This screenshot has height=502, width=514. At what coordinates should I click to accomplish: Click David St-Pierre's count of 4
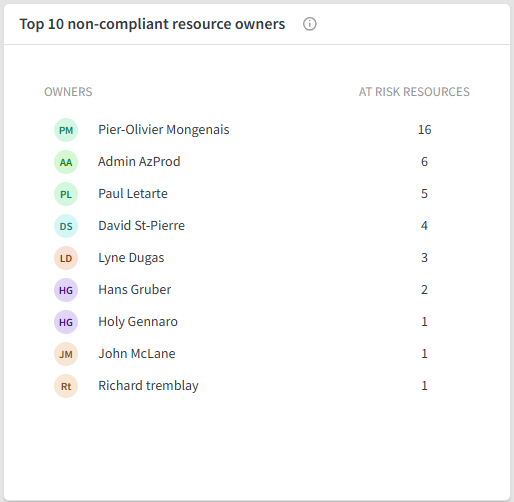(424, 226)
